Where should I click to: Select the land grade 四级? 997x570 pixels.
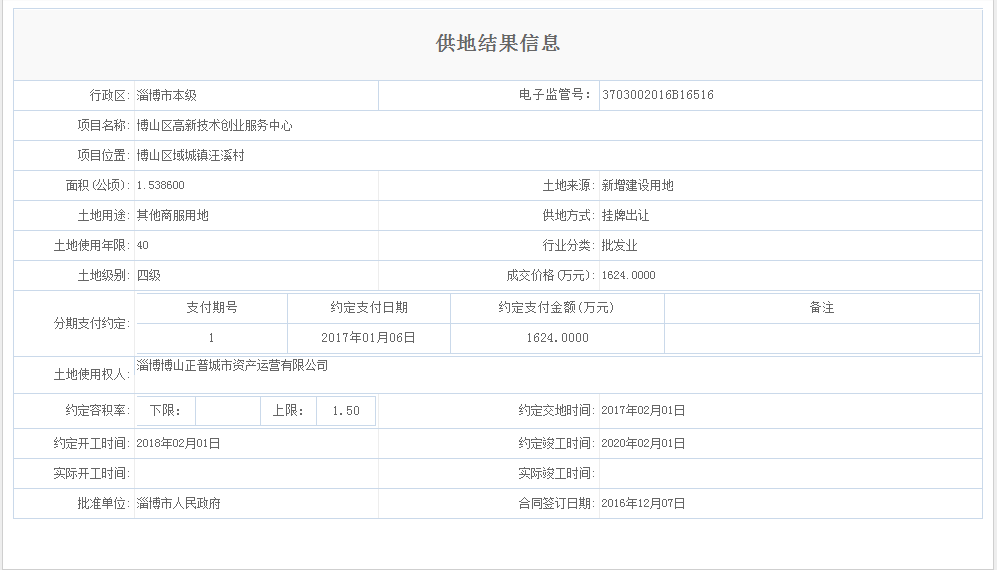point(149,275)
